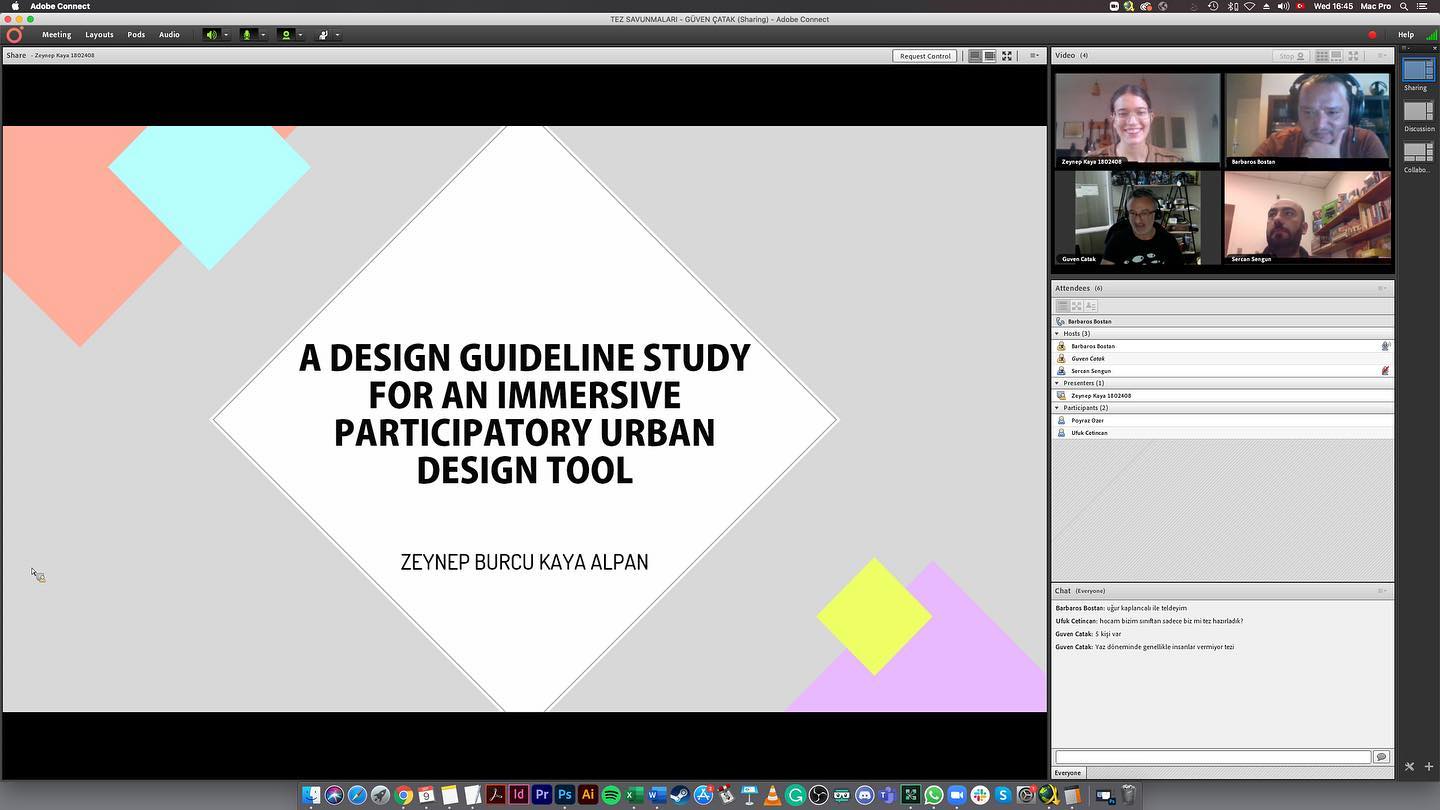Click the red recording indicator
Screen dimensions: 1440x810
pos(1372,35)
